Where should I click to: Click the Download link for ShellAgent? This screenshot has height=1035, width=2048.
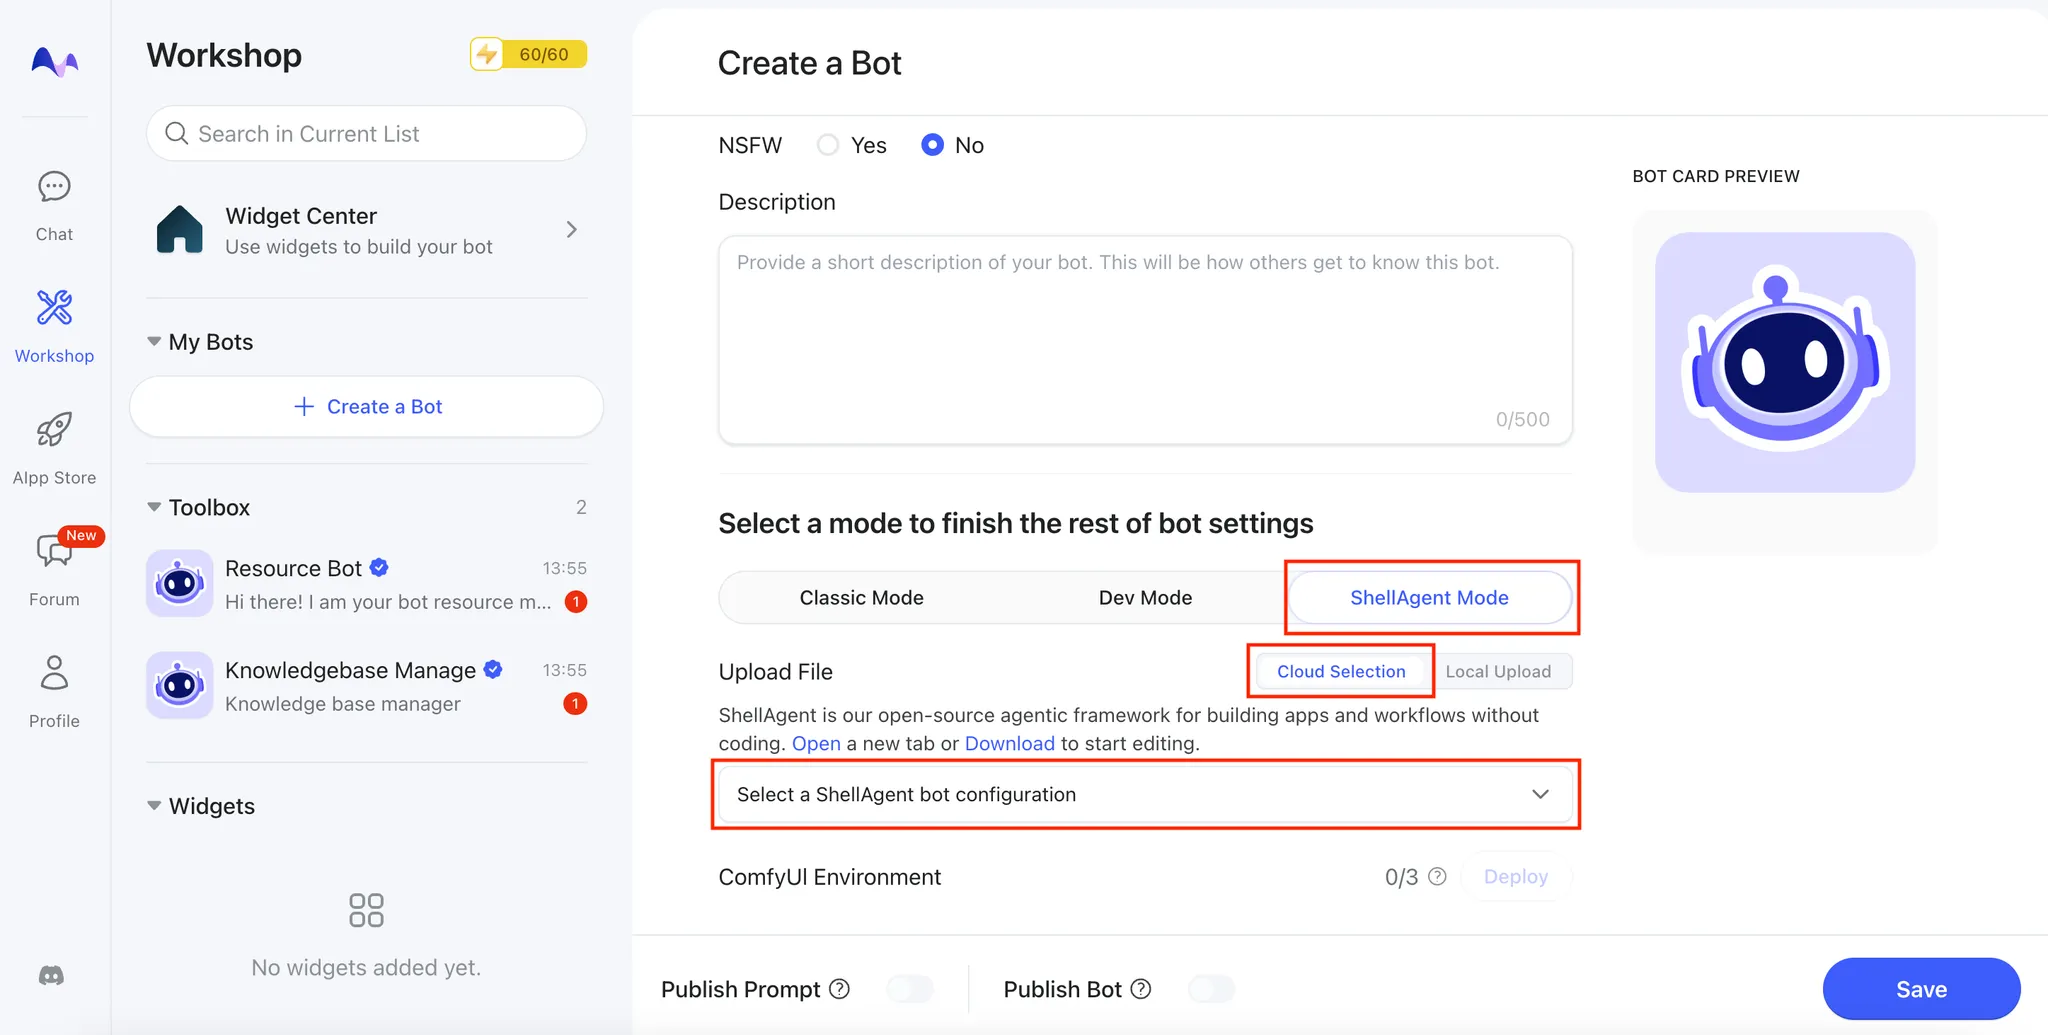pyautogui.click(x=1009, y=743)
